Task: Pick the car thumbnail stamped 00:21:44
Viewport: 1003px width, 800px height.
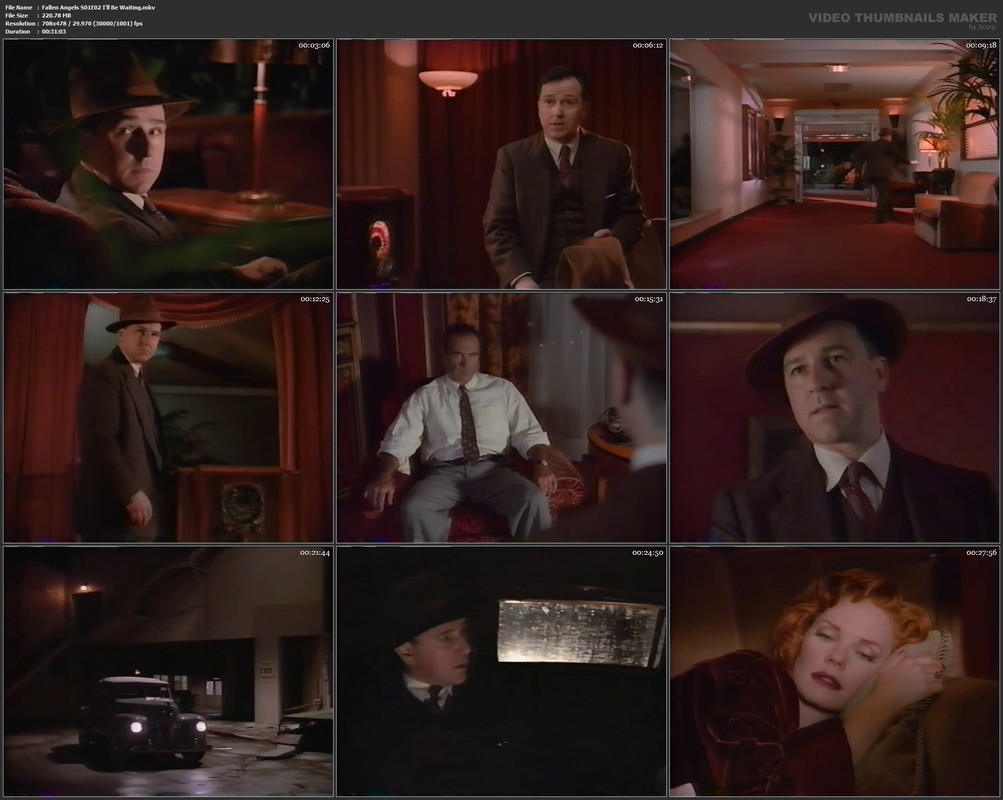Action: coord(168,671)
